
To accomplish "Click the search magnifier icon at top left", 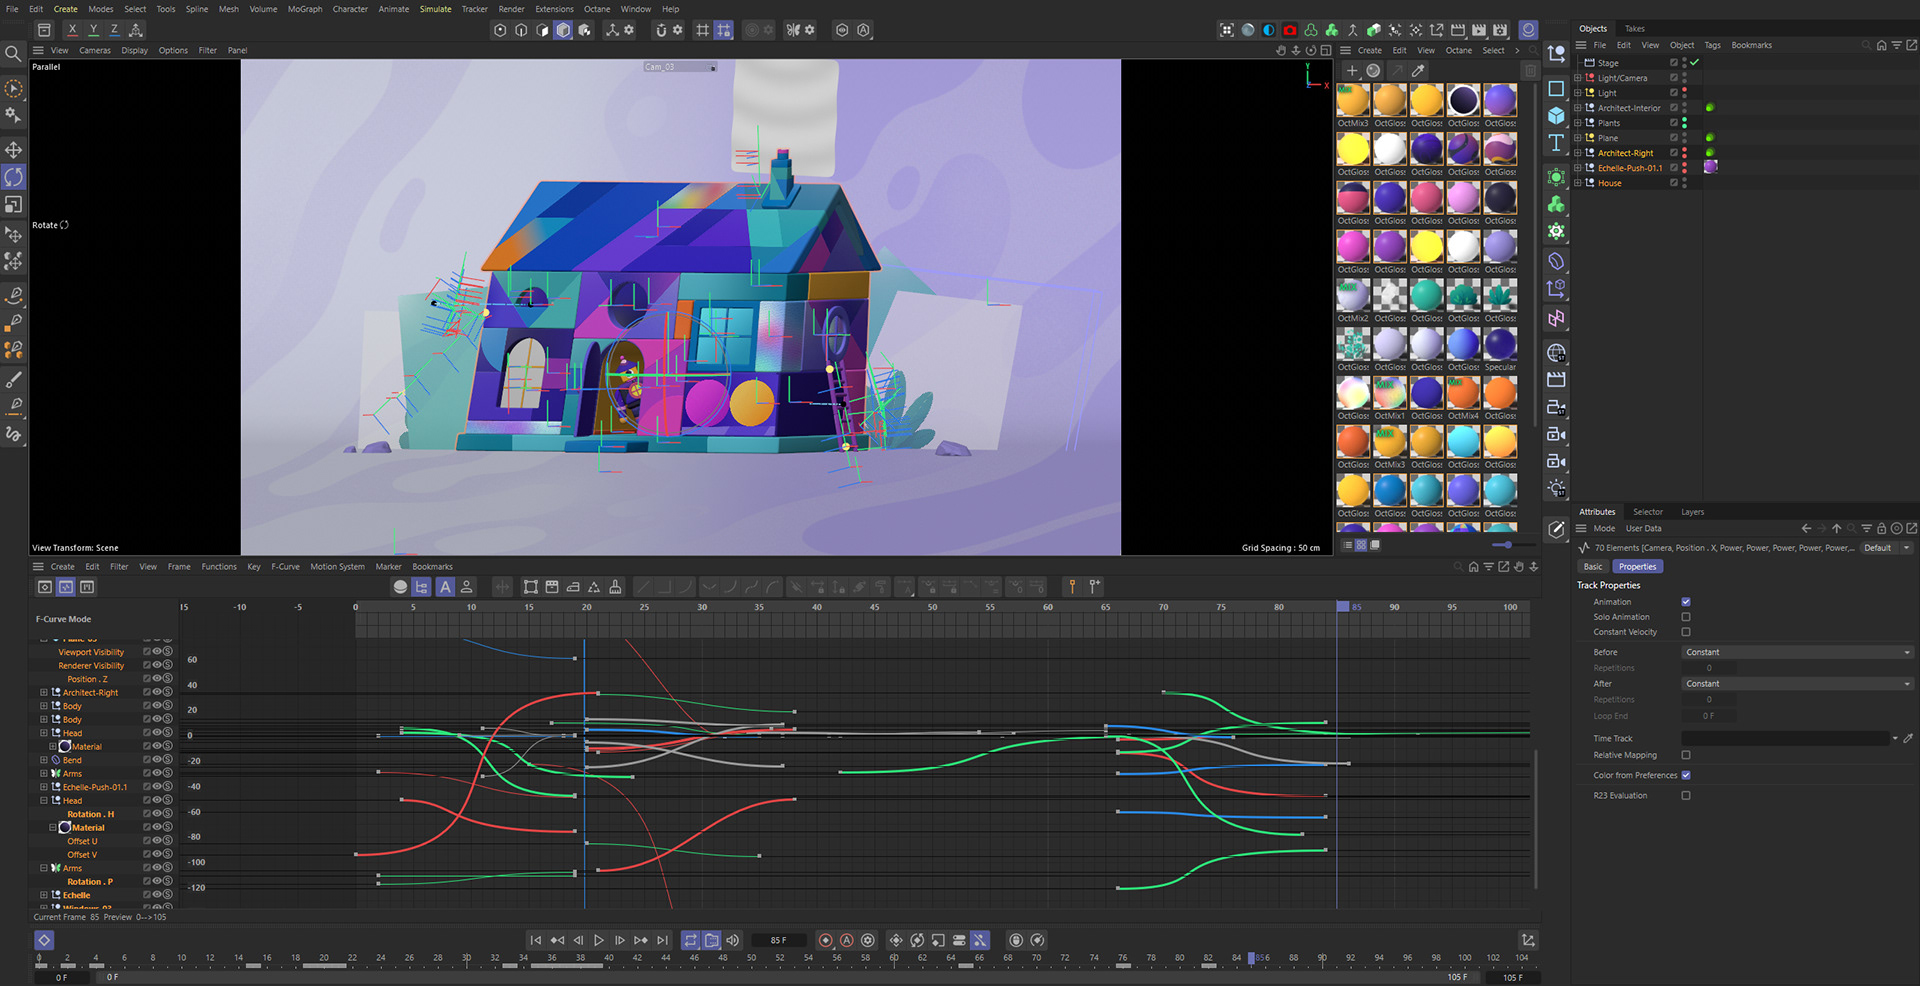I will (x=13, y=54).
